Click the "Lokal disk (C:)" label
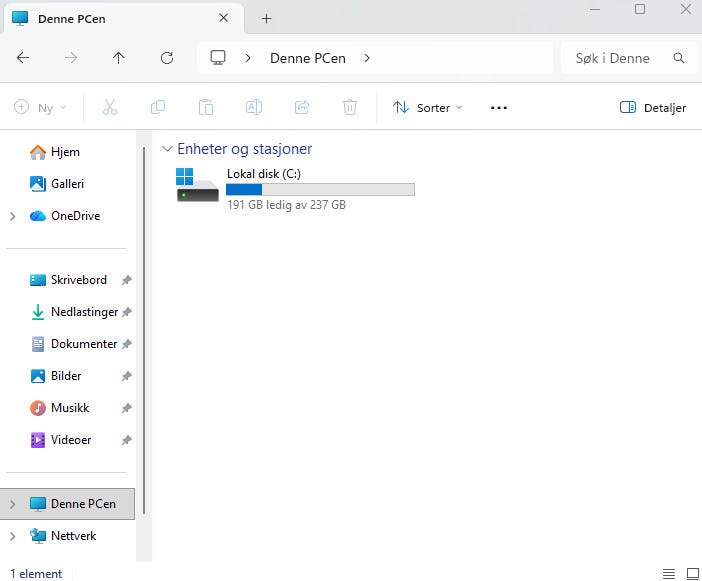This screenshot has height=581, width=702. [264, 174]
